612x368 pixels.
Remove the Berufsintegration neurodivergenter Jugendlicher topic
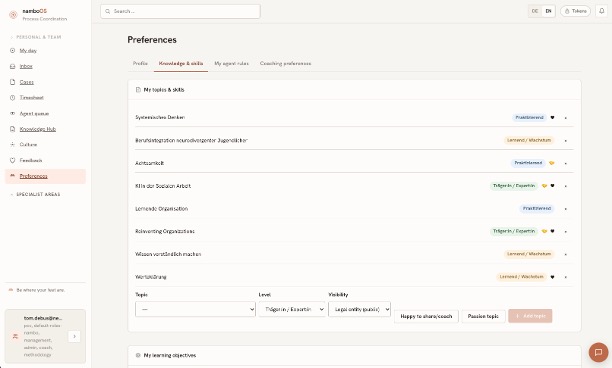click(x=566, y=140)
